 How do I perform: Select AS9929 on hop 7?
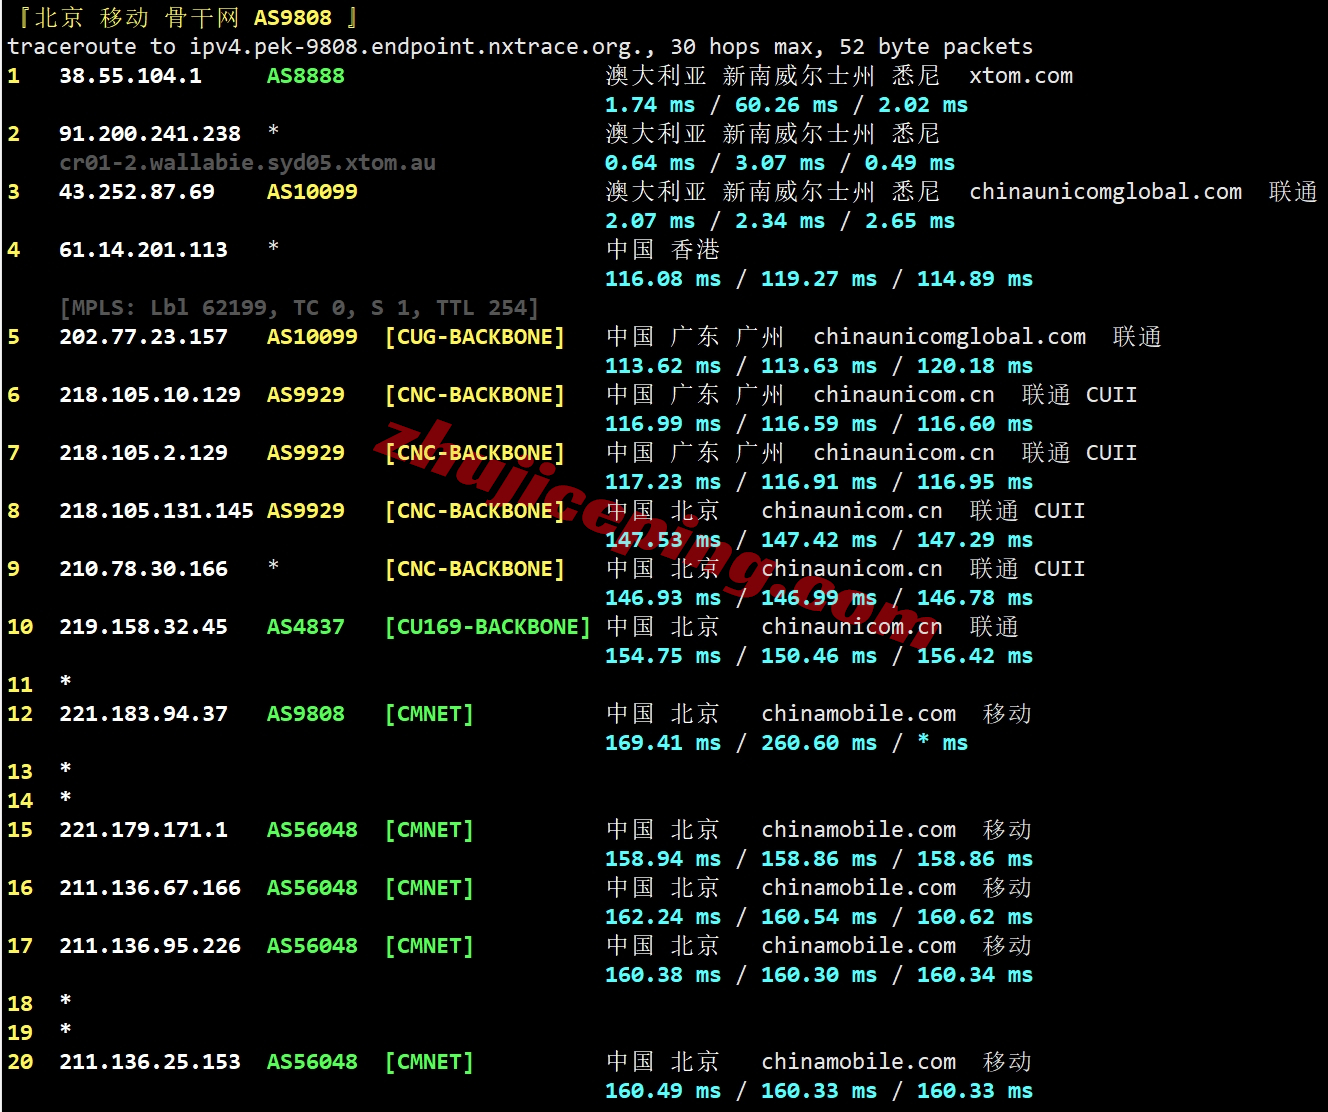point(305,453)
